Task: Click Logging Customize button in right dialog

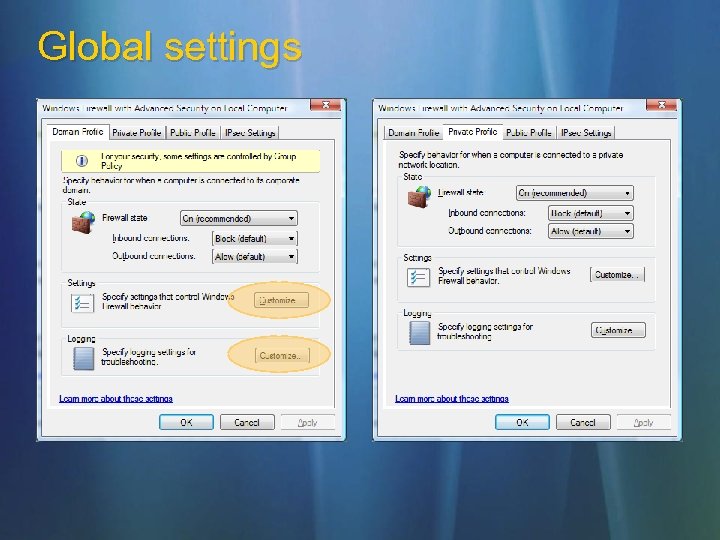Action: [x=618, y=330]
